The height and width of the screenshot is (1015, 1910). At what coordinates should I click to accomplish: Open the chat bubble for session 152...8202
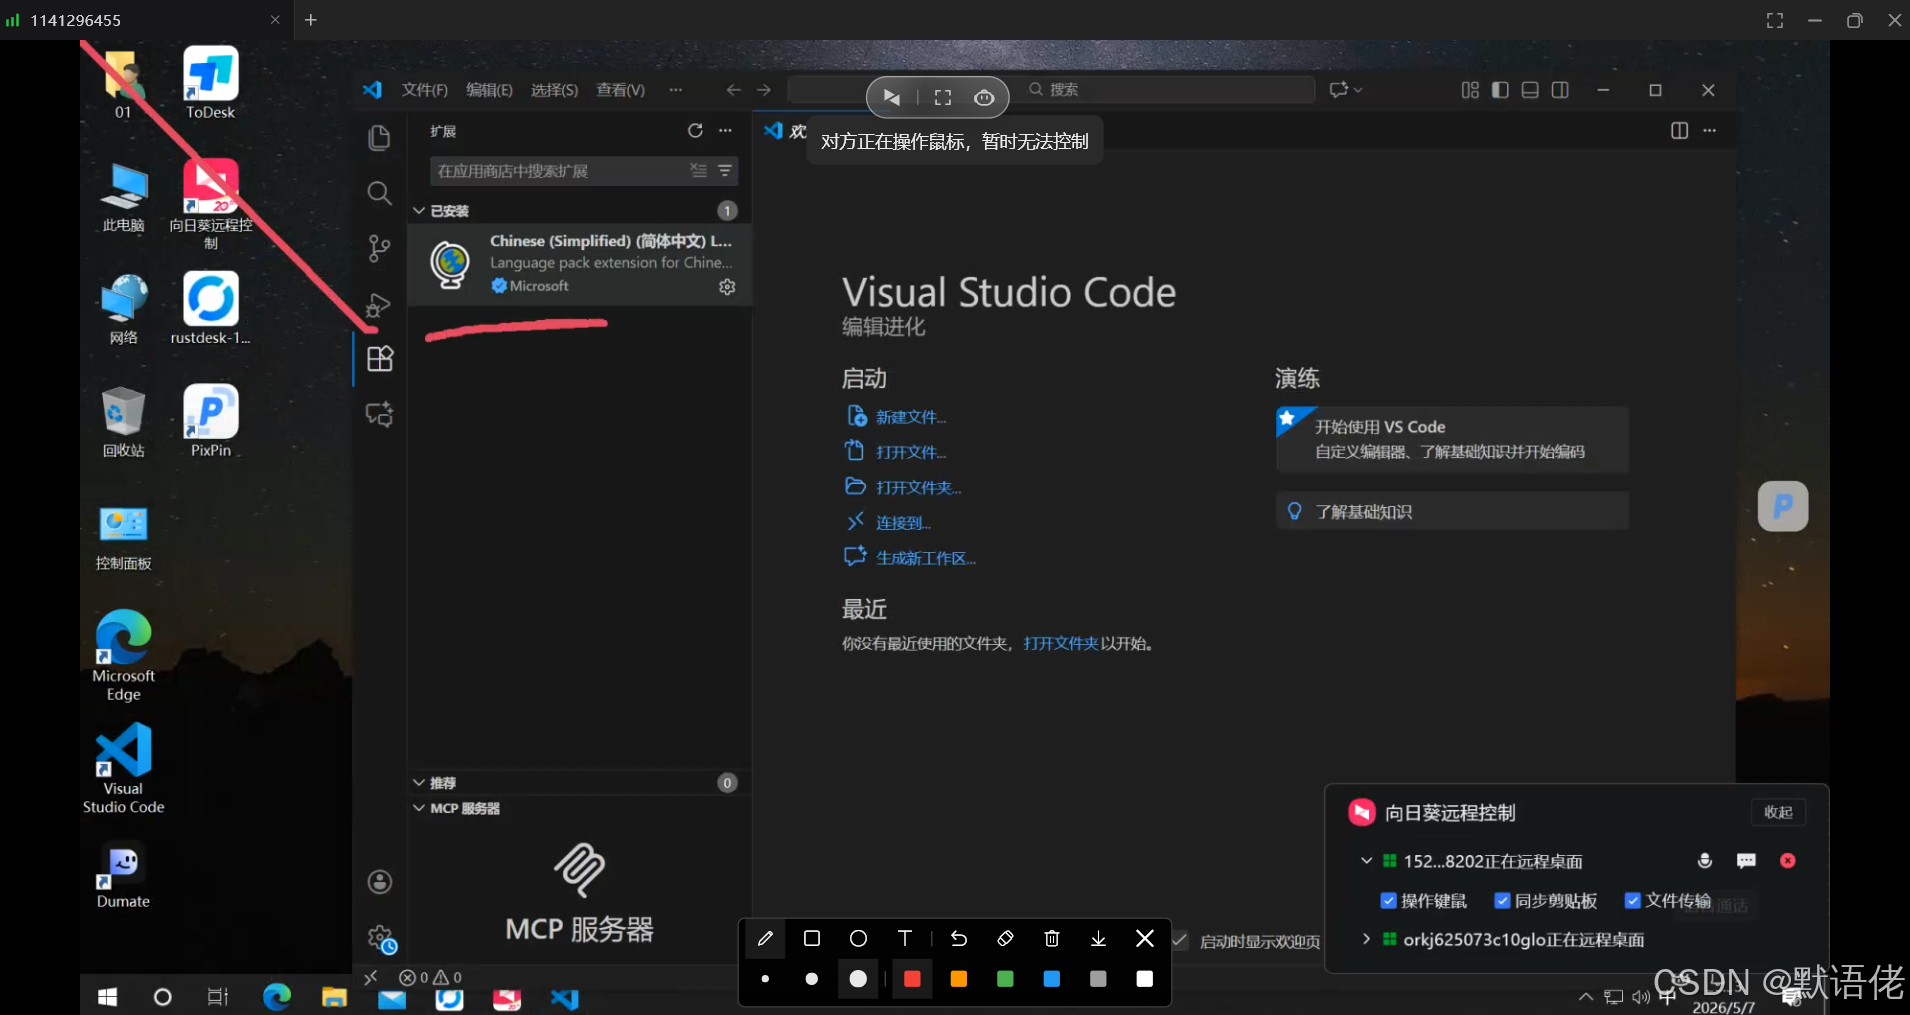(x=1746, y=861)
